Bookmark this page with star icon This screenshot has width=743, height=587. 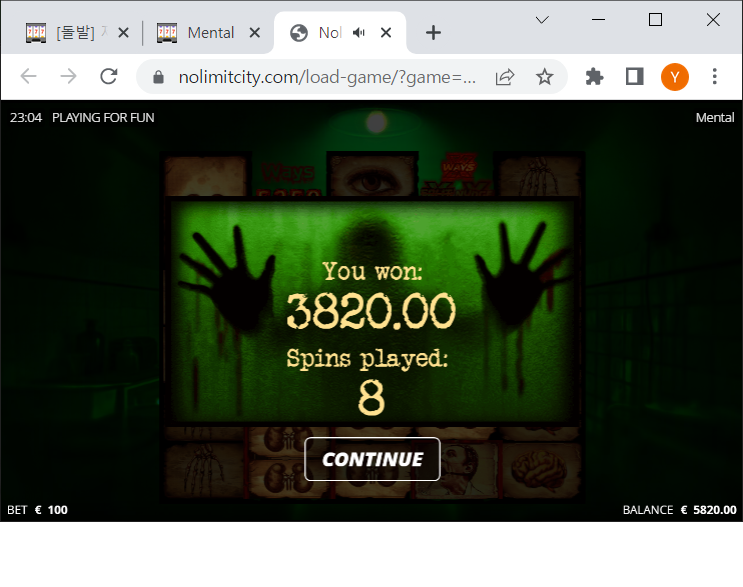[544, 77]
